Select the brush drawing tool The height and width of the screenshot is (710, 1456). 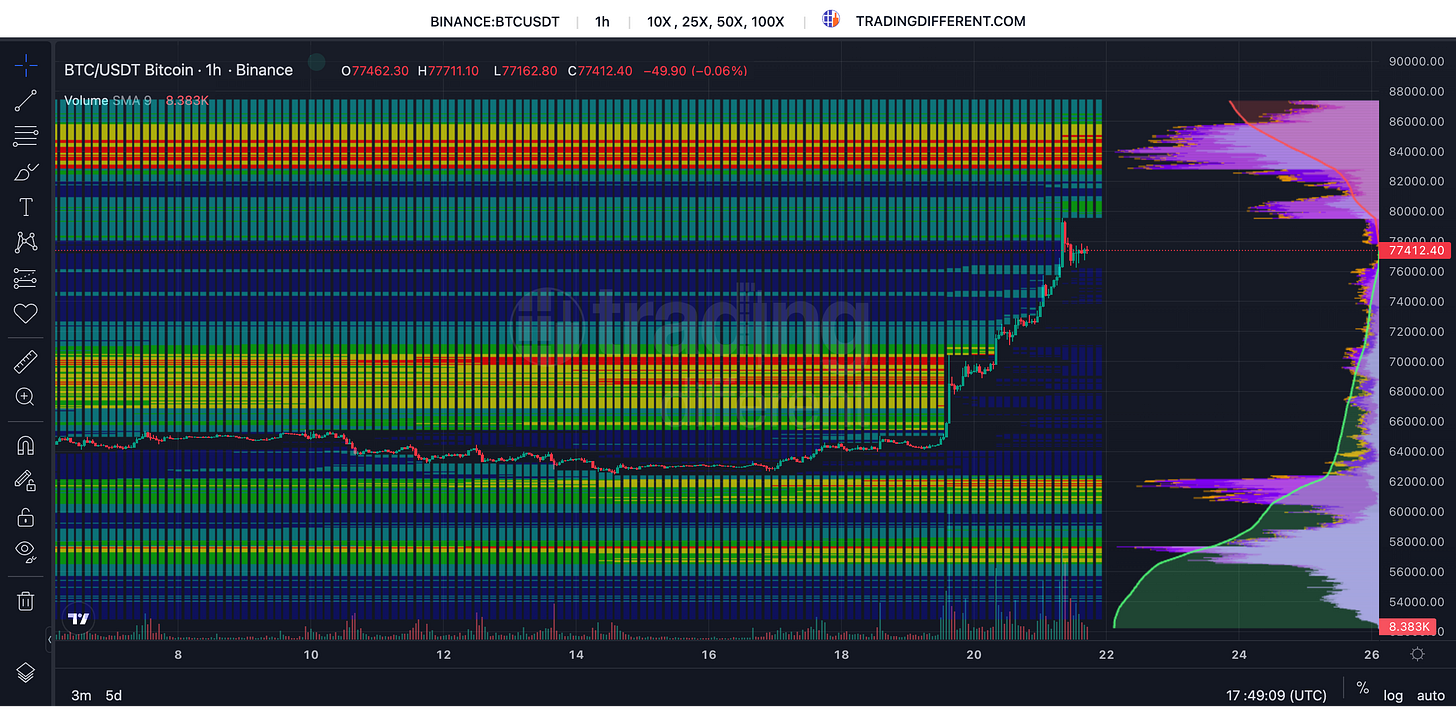[25, 172]
